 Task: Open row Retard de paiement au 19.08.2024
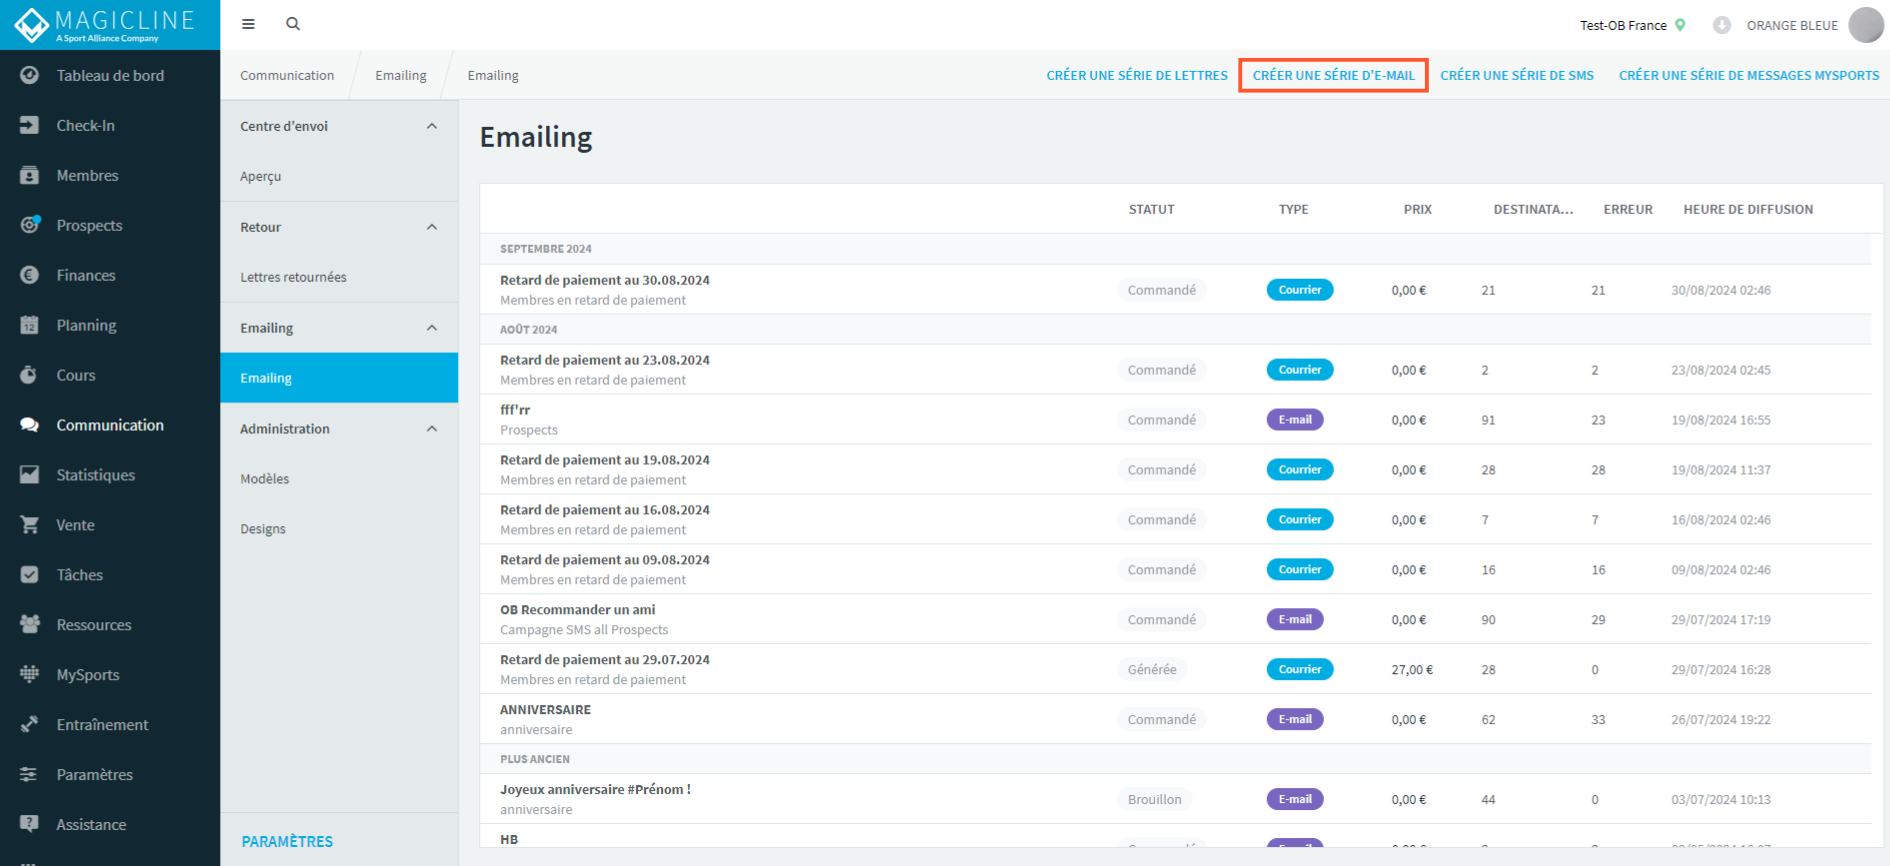pos(1176,470)
